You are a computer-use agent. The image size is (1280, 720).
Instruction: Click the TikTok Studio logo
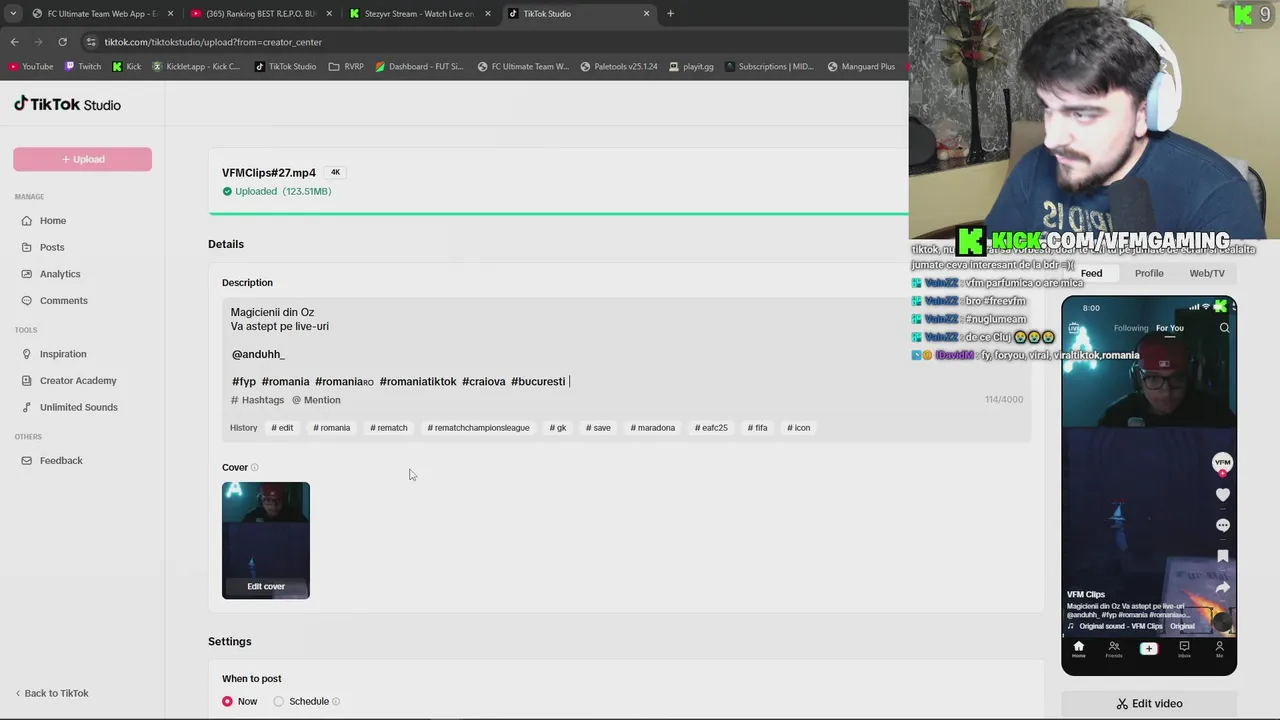pos(67,104)
